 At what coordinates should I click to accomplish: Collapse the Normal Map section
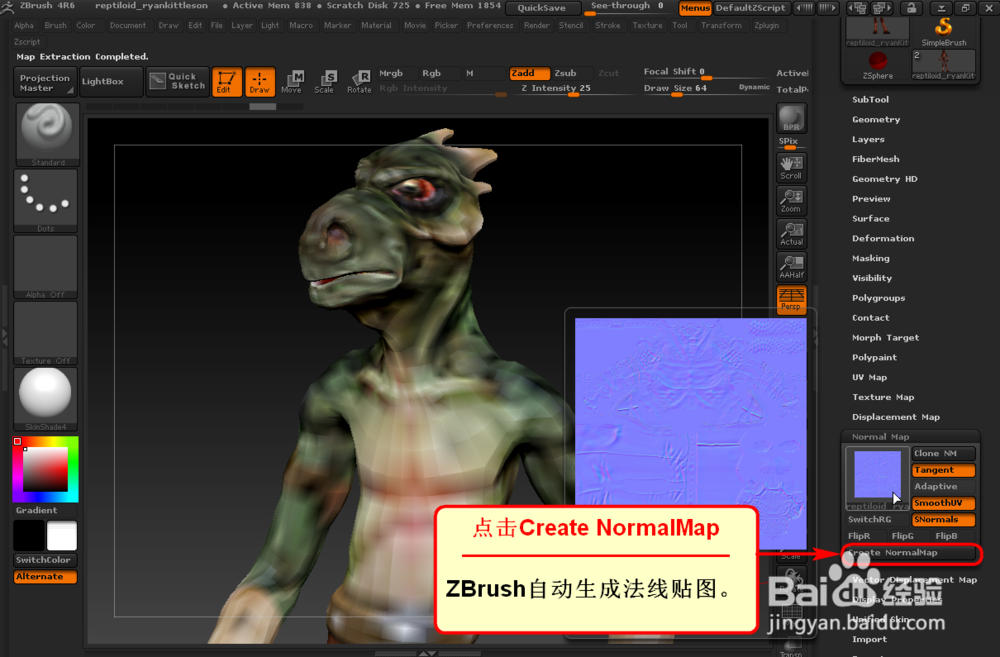point(880,437)
